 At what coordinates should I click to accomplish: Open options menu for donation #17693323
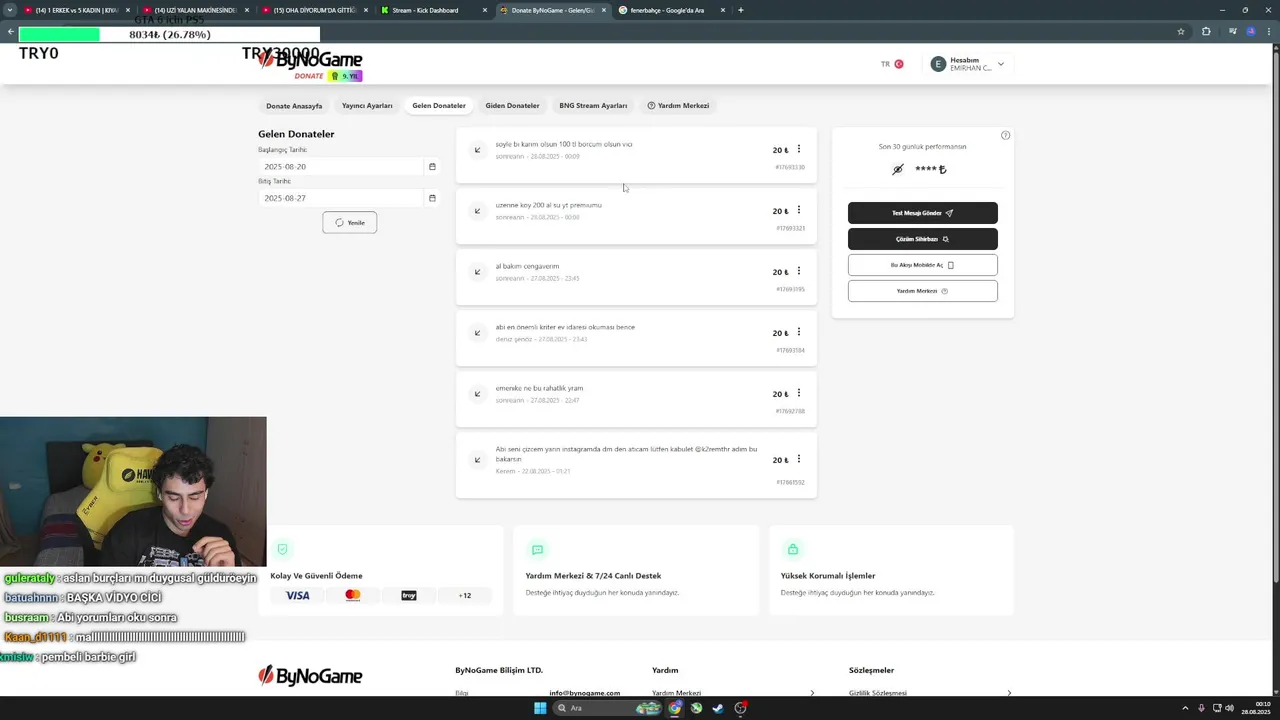tap(798, 210)
